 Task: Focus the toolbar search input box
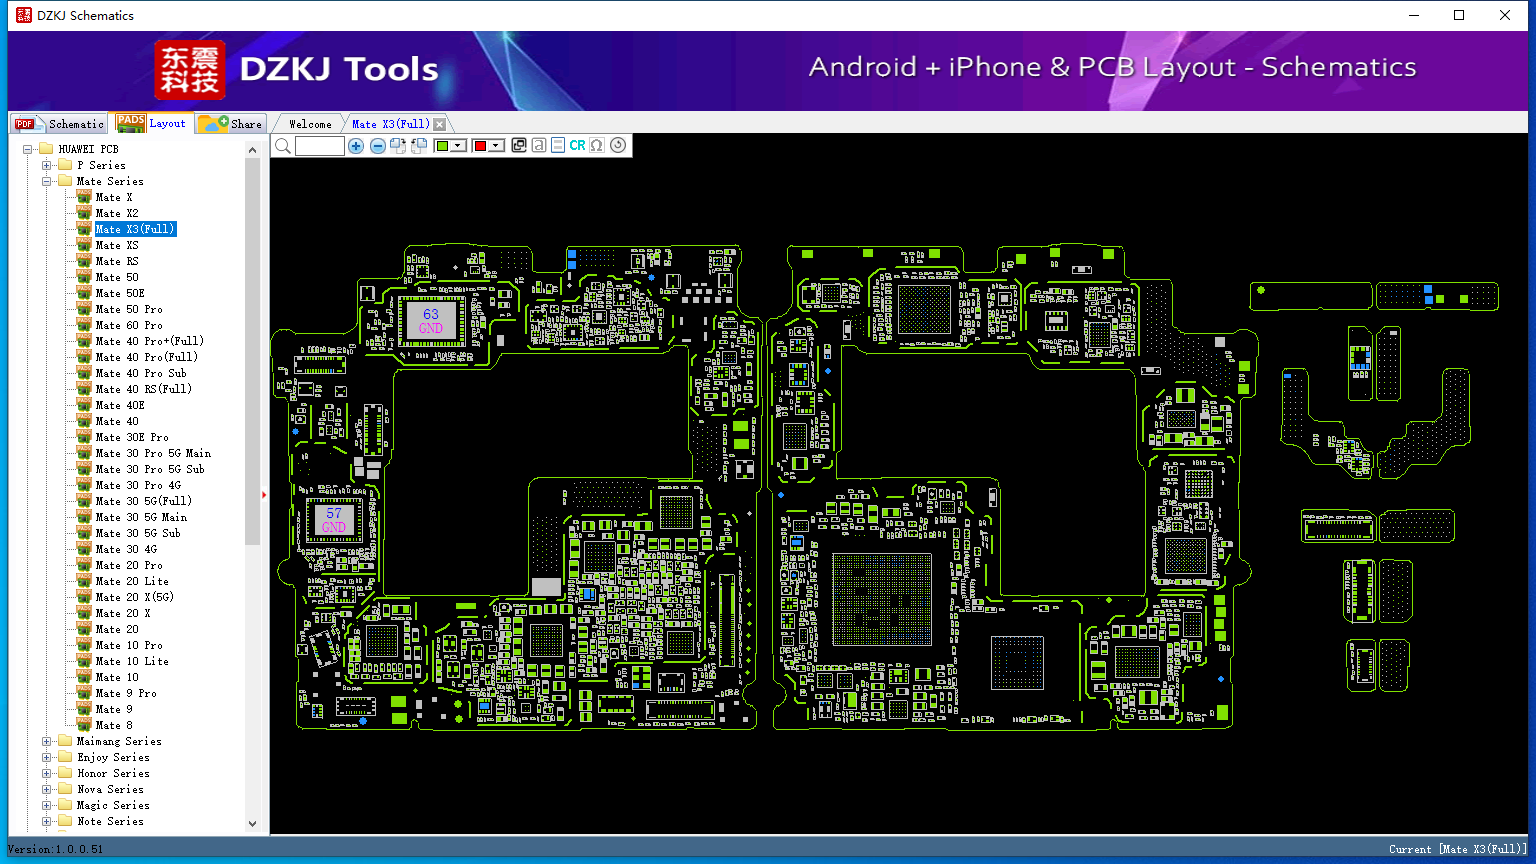point(320,146)
